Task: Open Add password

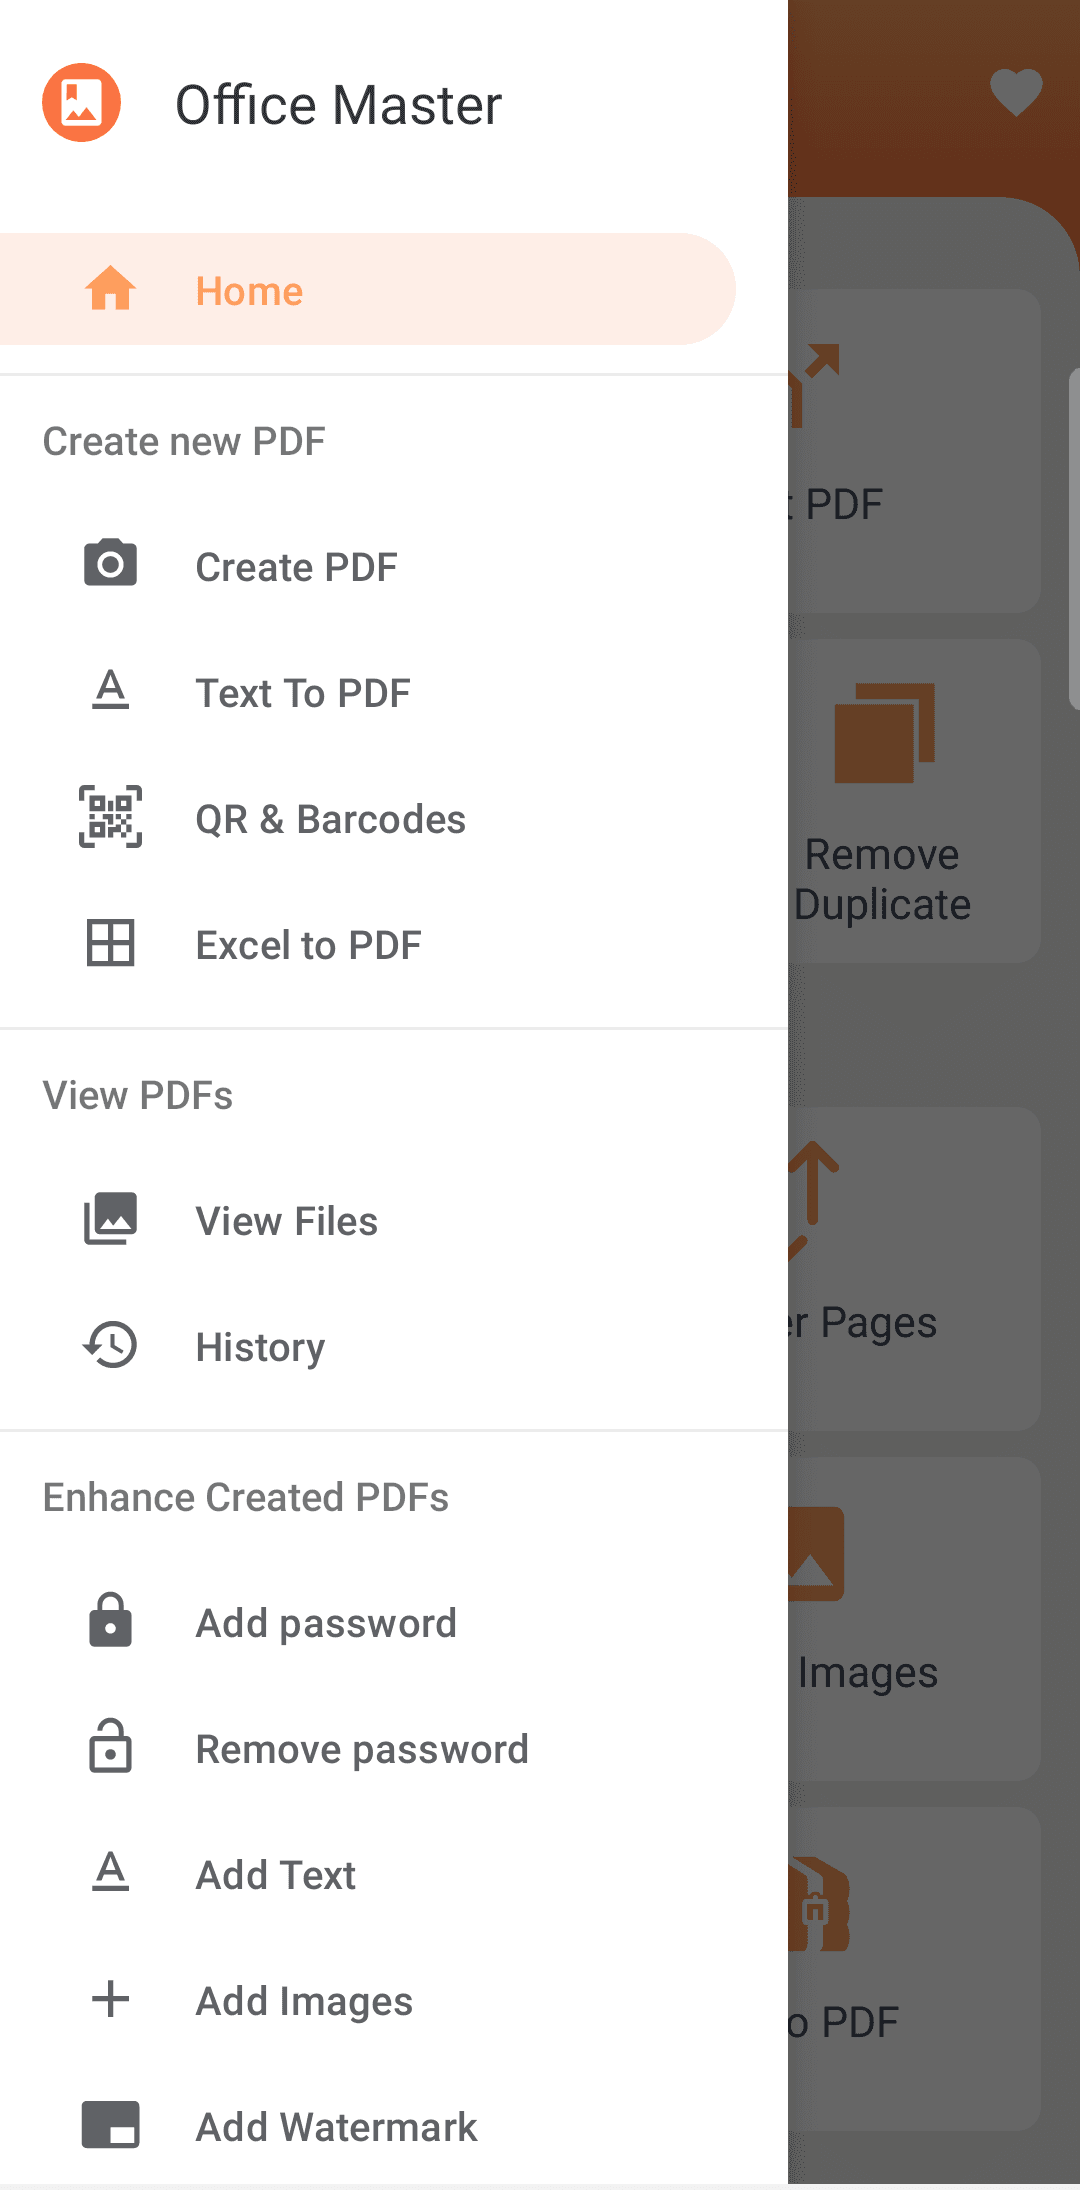Action: [326, 1623]
